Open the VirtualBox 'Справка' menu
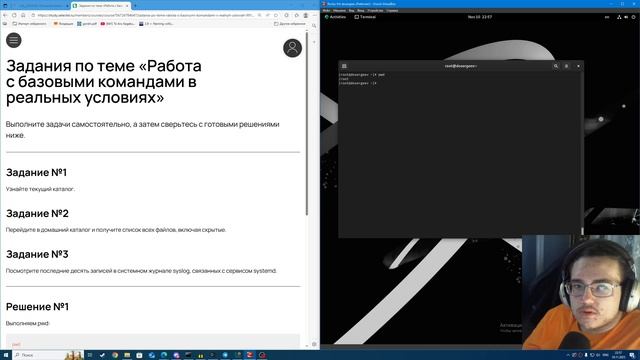Viewport: 640px width, 360px height. (x=392, y=11)
